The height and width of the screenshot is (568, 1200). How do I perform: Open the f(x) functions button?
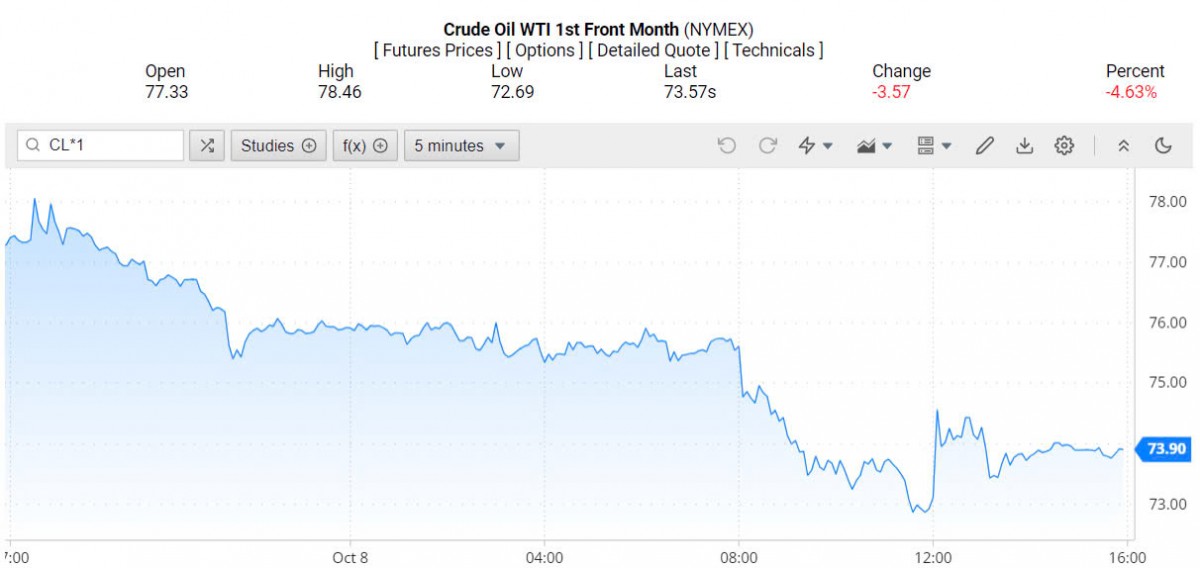pyautogui.click(x=365, y=146)
